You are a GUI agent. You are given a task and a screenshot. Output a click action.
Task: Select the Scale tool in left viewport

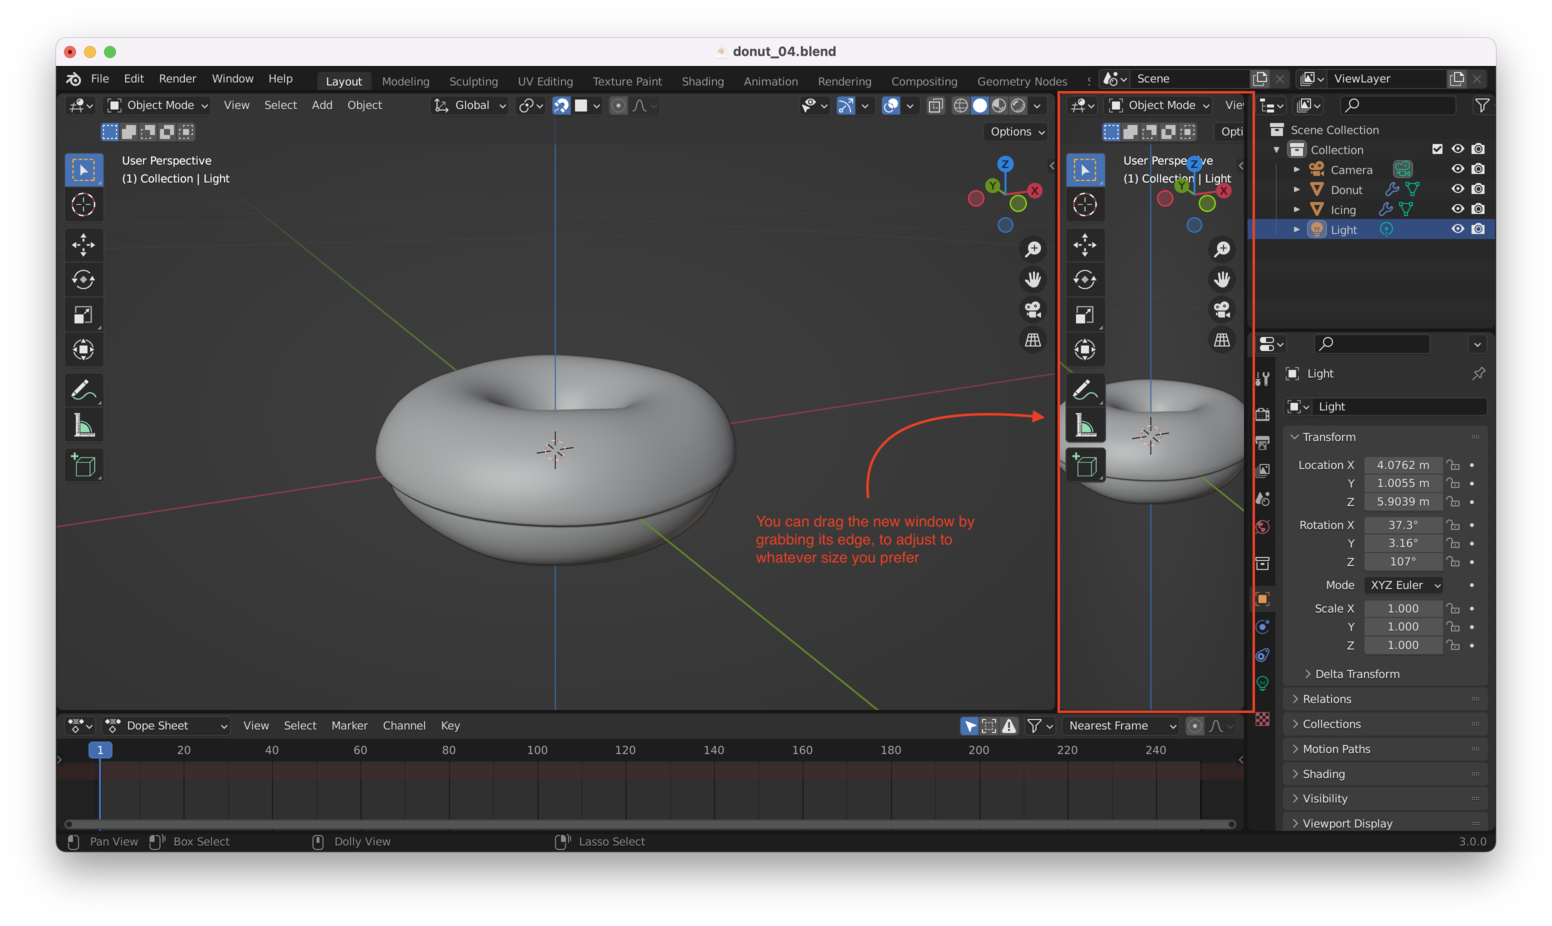click(84, 315)
